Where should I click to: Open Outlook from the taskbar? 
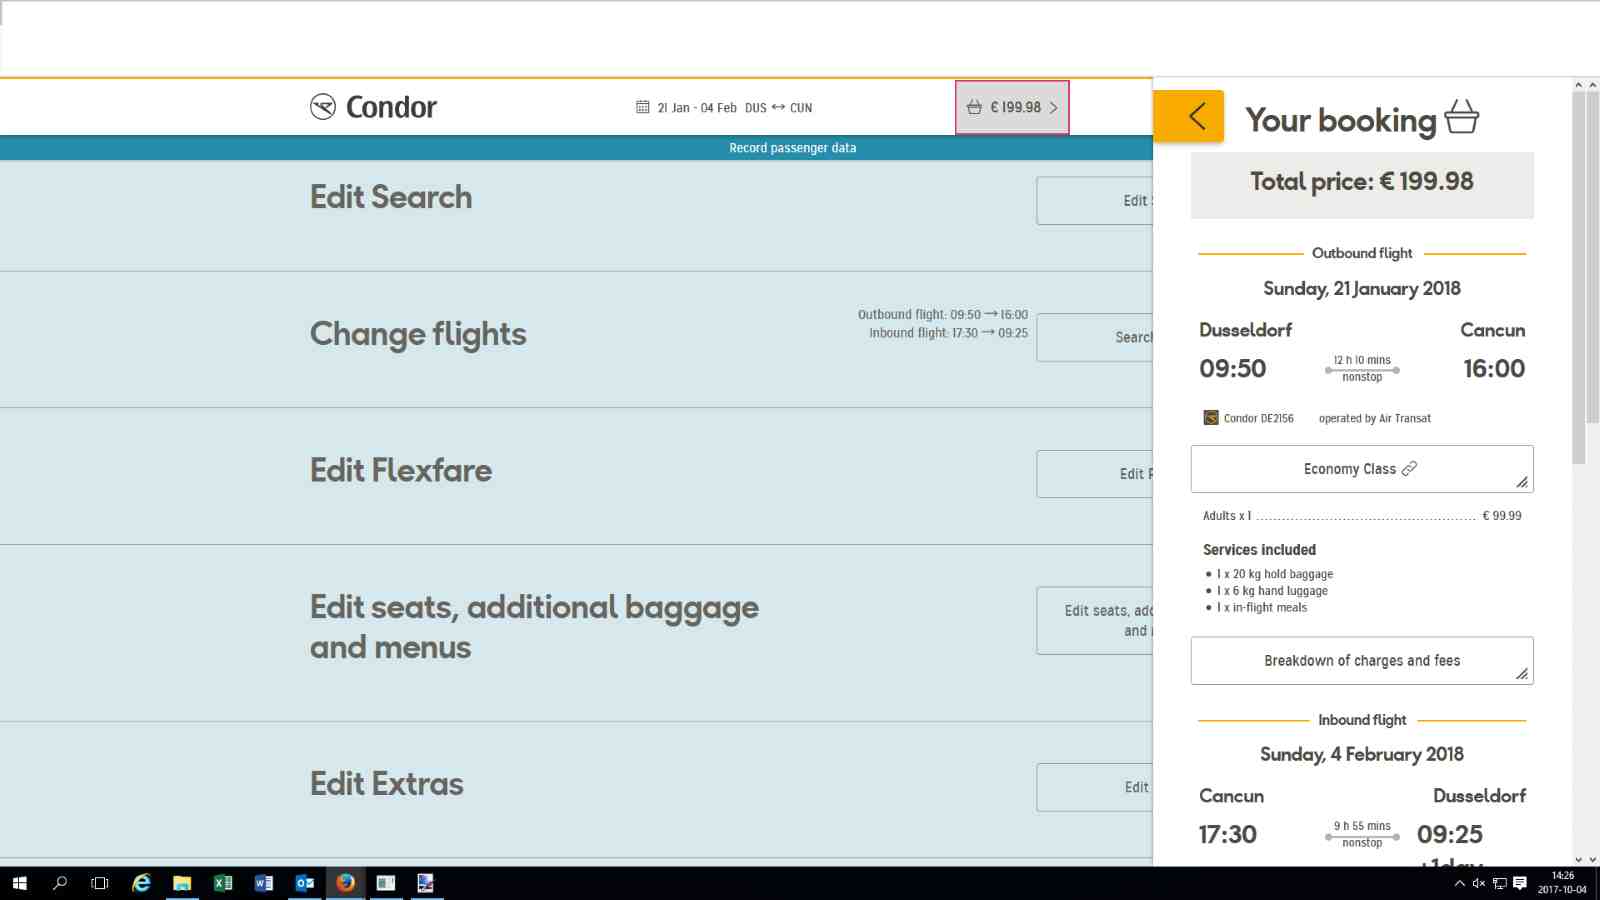coord(305,883)
